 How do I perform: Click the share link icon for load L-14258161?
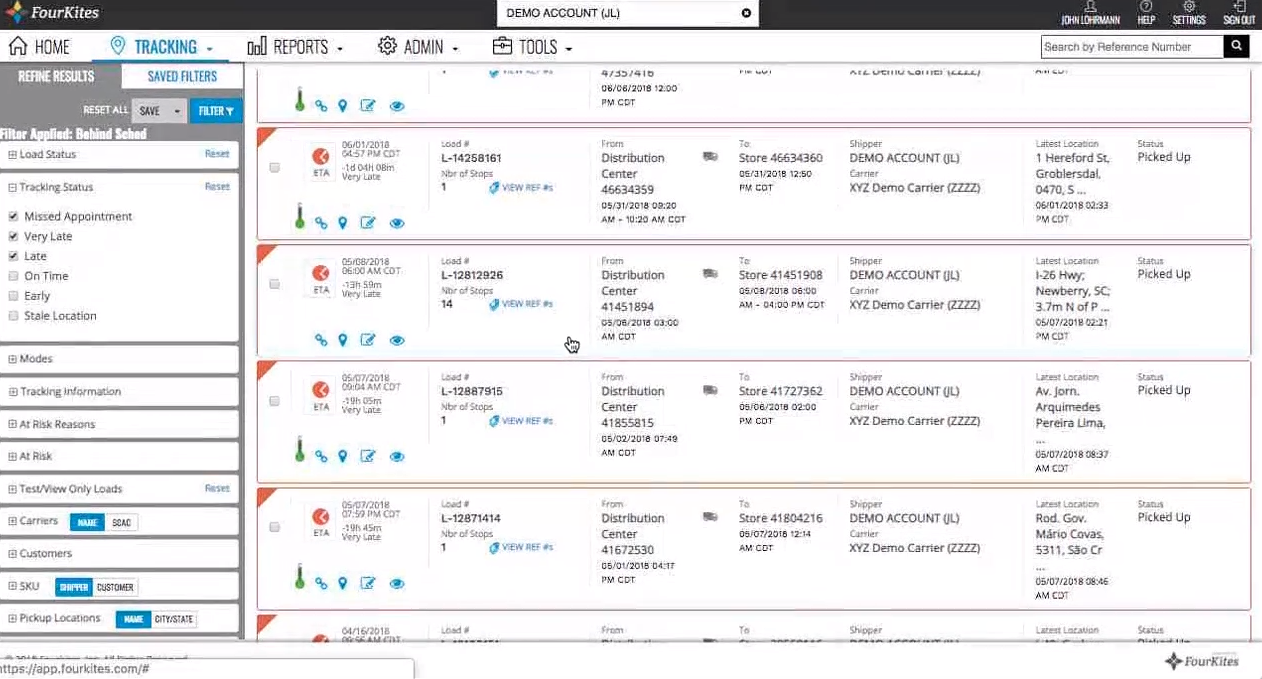tap(321, 223)
